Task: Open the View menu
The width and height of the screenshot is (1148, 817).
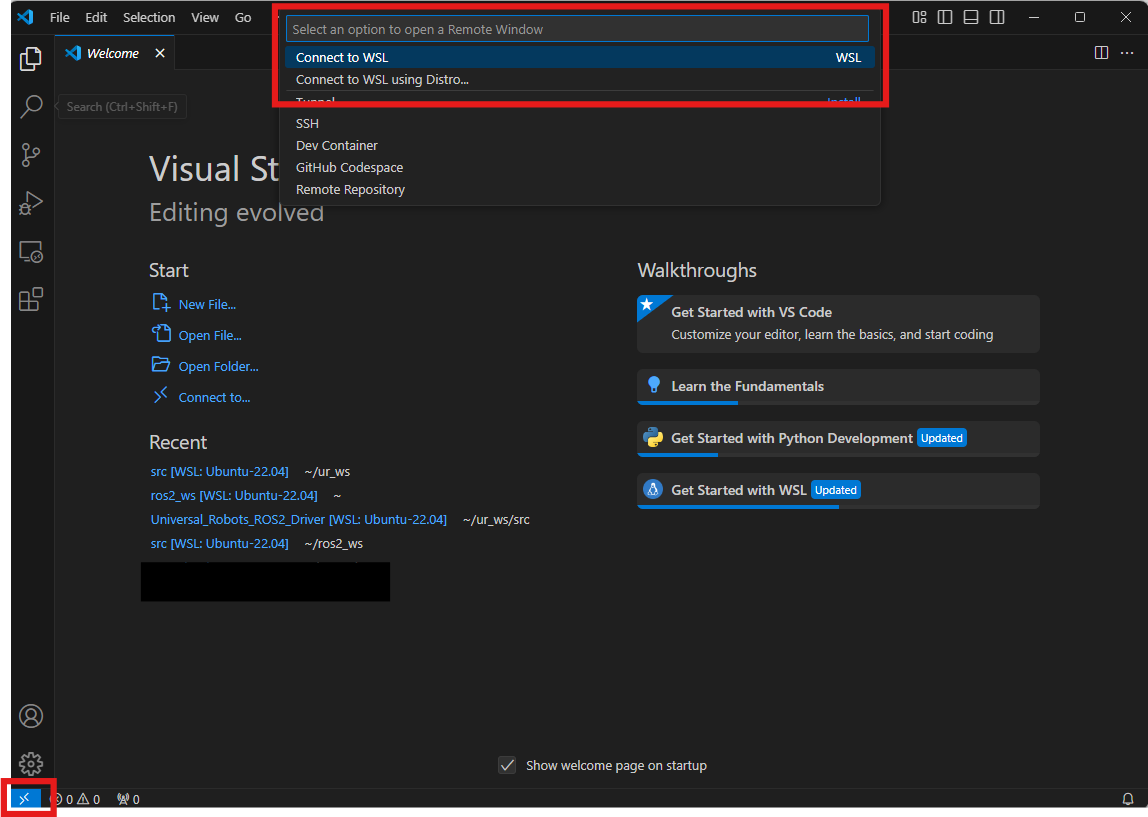Action: click(x=205, y=18)
